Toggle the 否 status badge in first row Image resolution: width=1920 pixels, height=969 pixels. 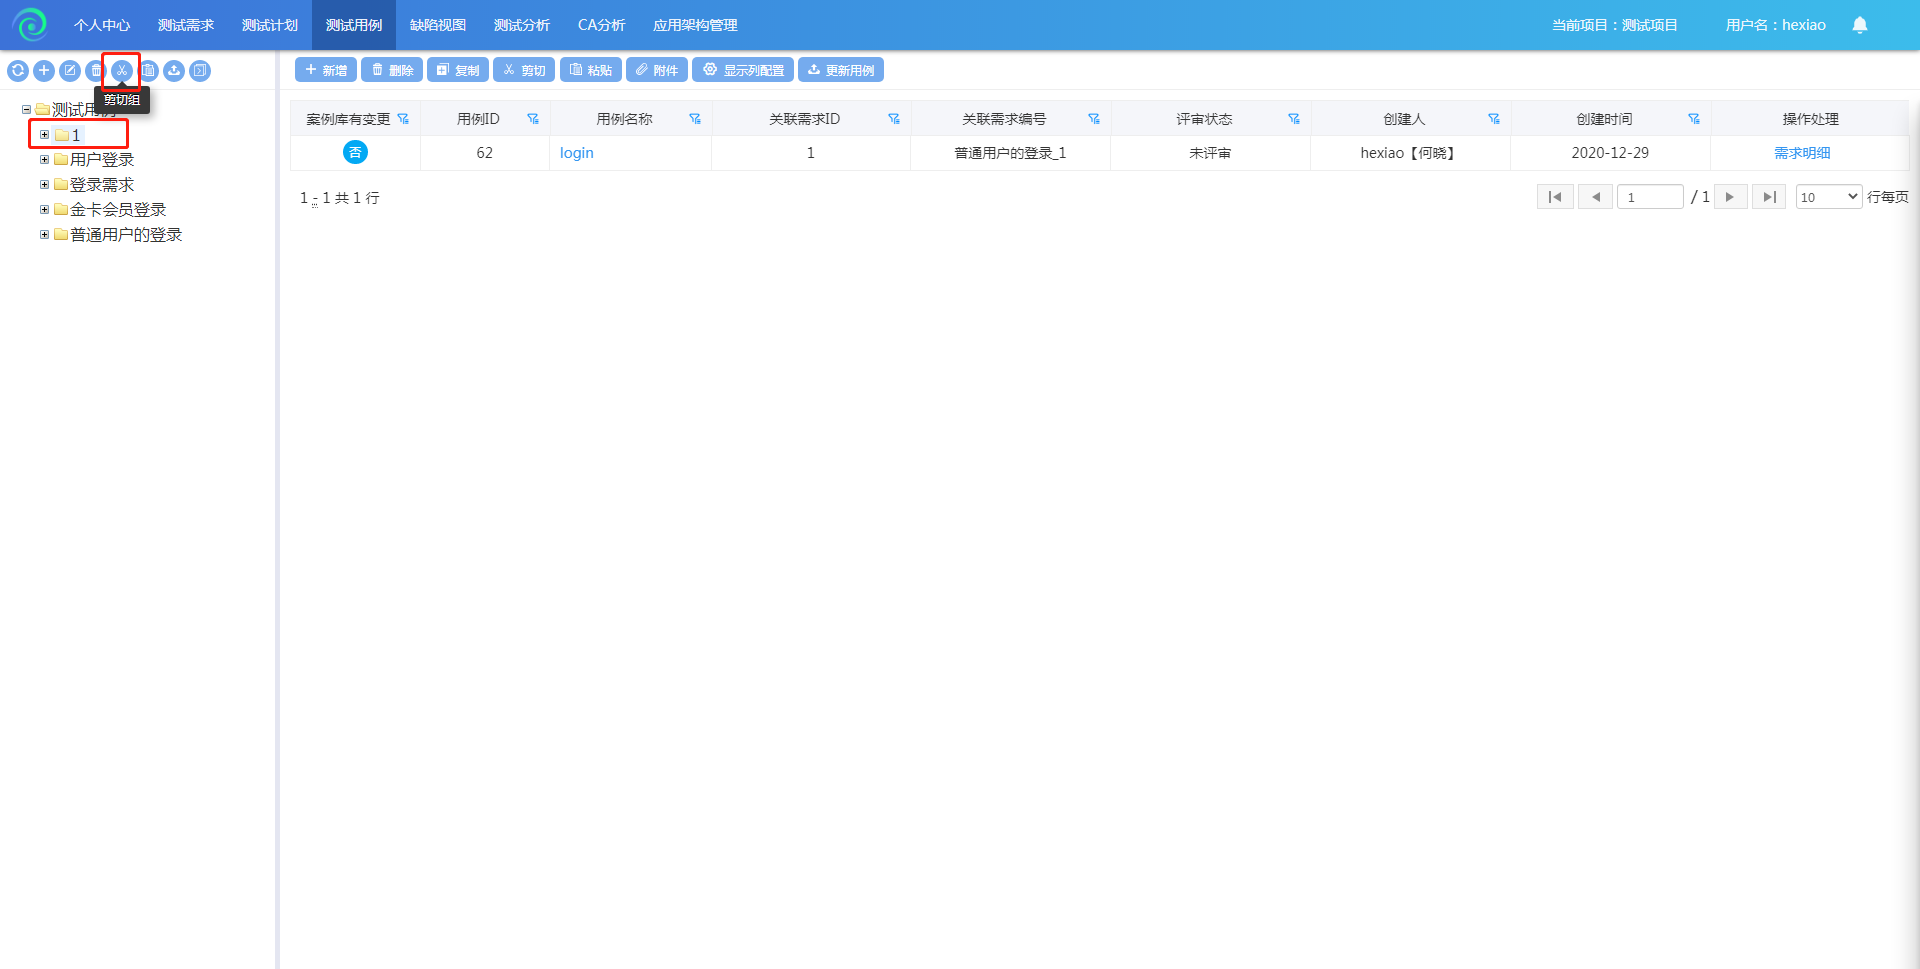355,153
